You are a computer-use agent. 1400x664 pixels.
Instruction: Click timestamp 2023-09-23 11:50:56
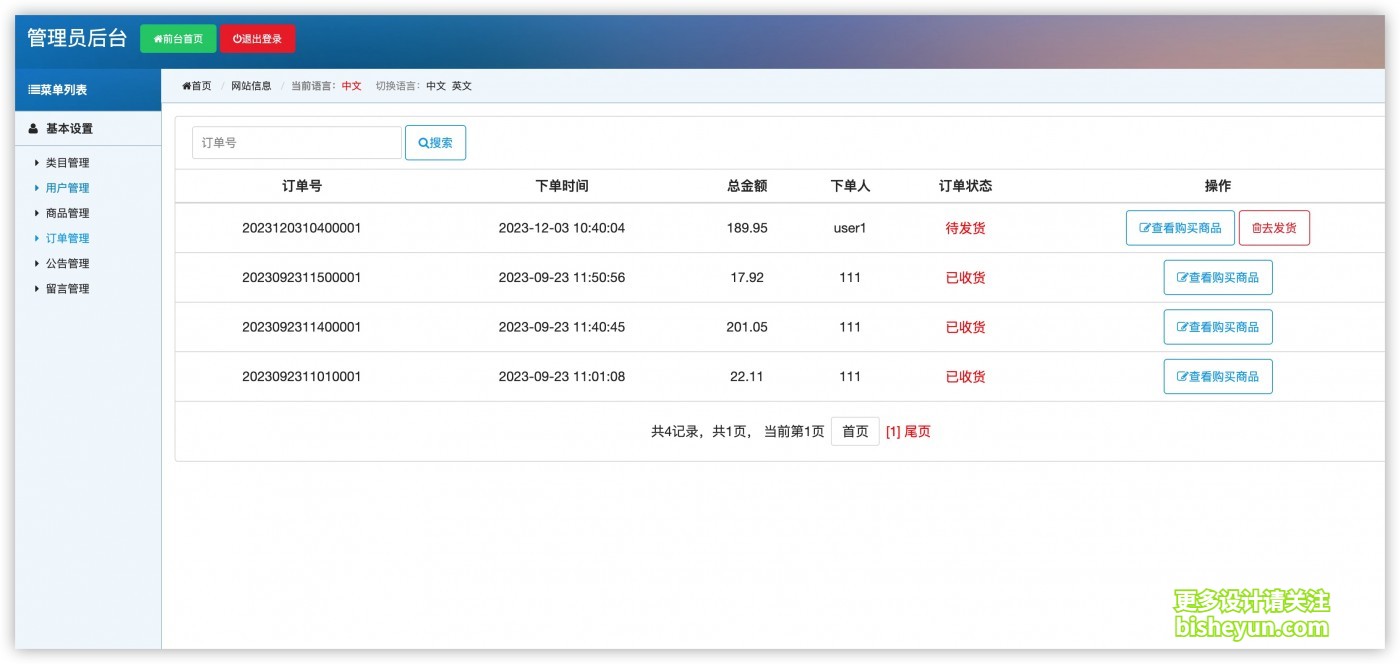[562, 278]
